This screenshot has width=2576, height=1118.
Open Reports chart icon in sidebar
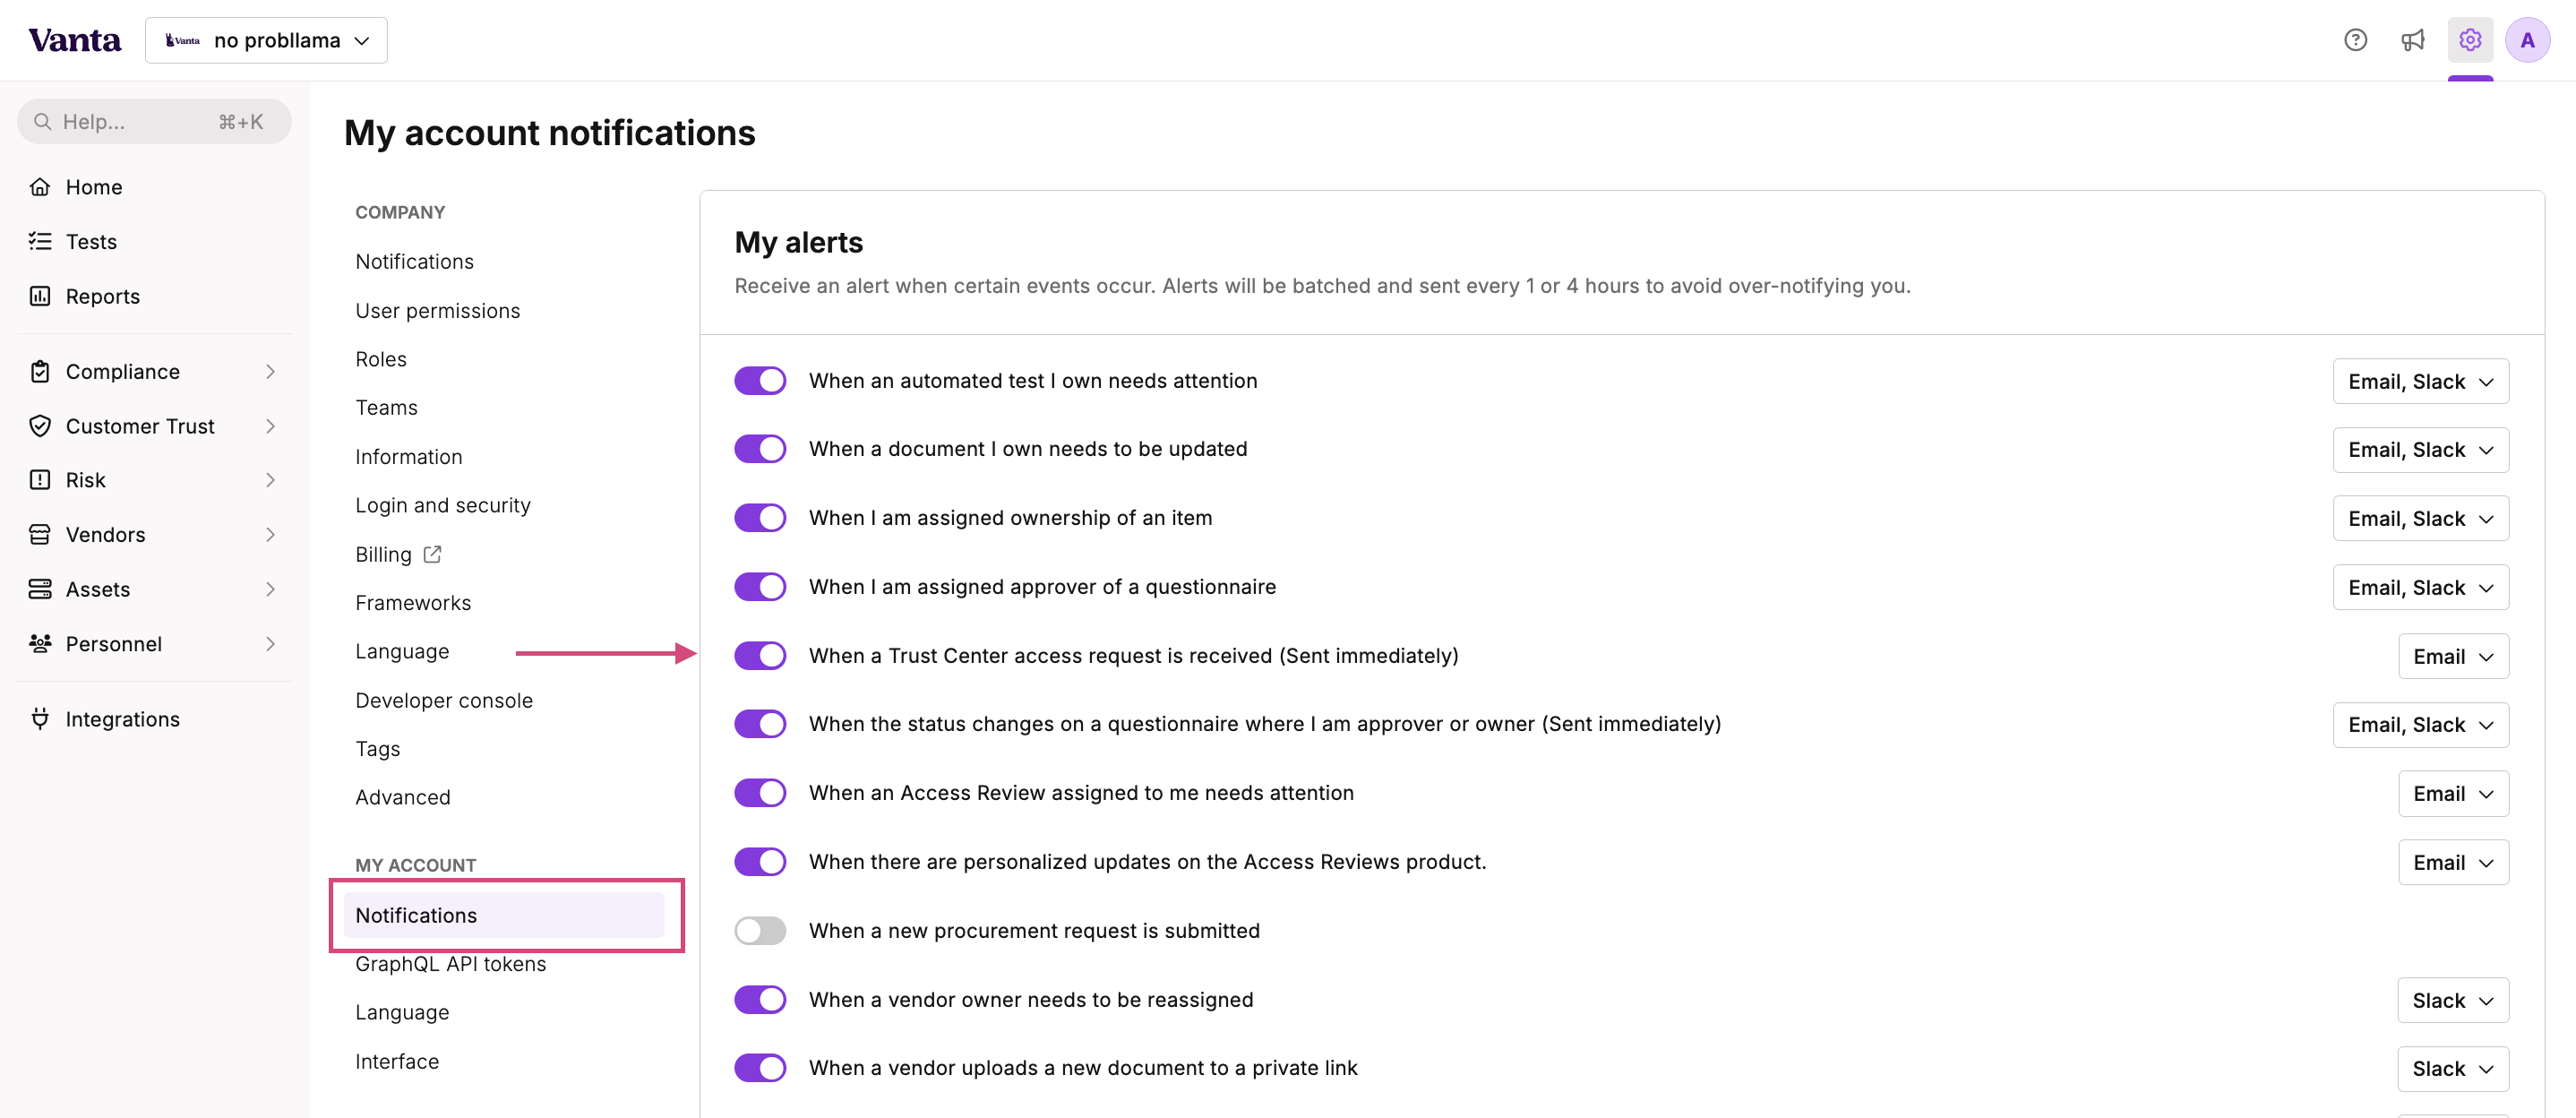pyautogui.click(x=40, y=296)
